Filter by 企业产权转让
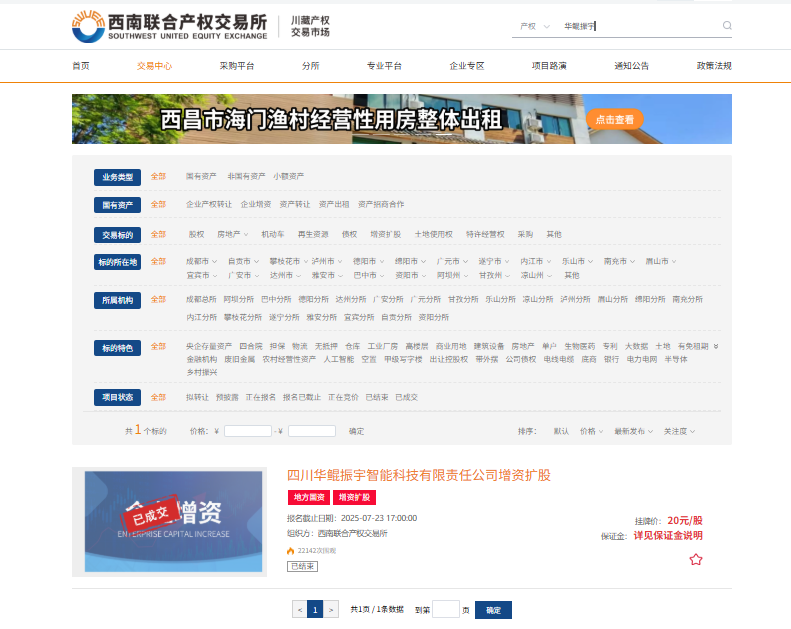 (x=209, y=204)
